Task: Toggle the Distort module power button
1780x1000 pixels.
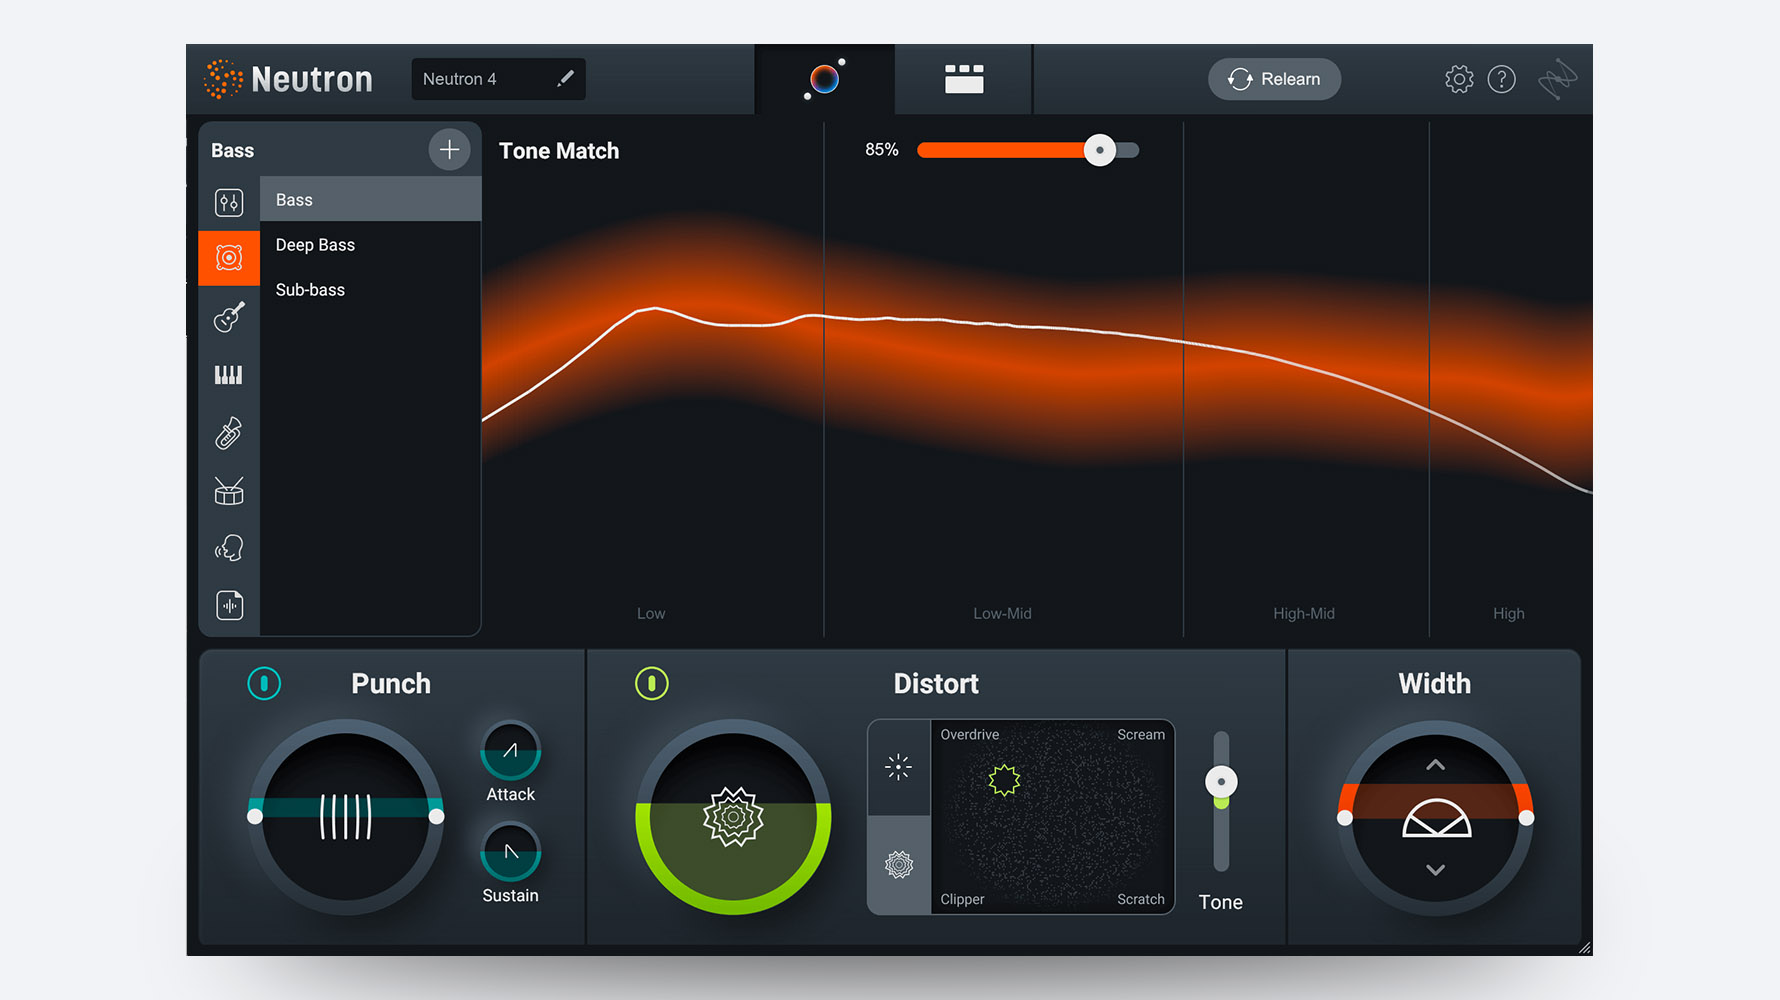Action: pos(651,683)
